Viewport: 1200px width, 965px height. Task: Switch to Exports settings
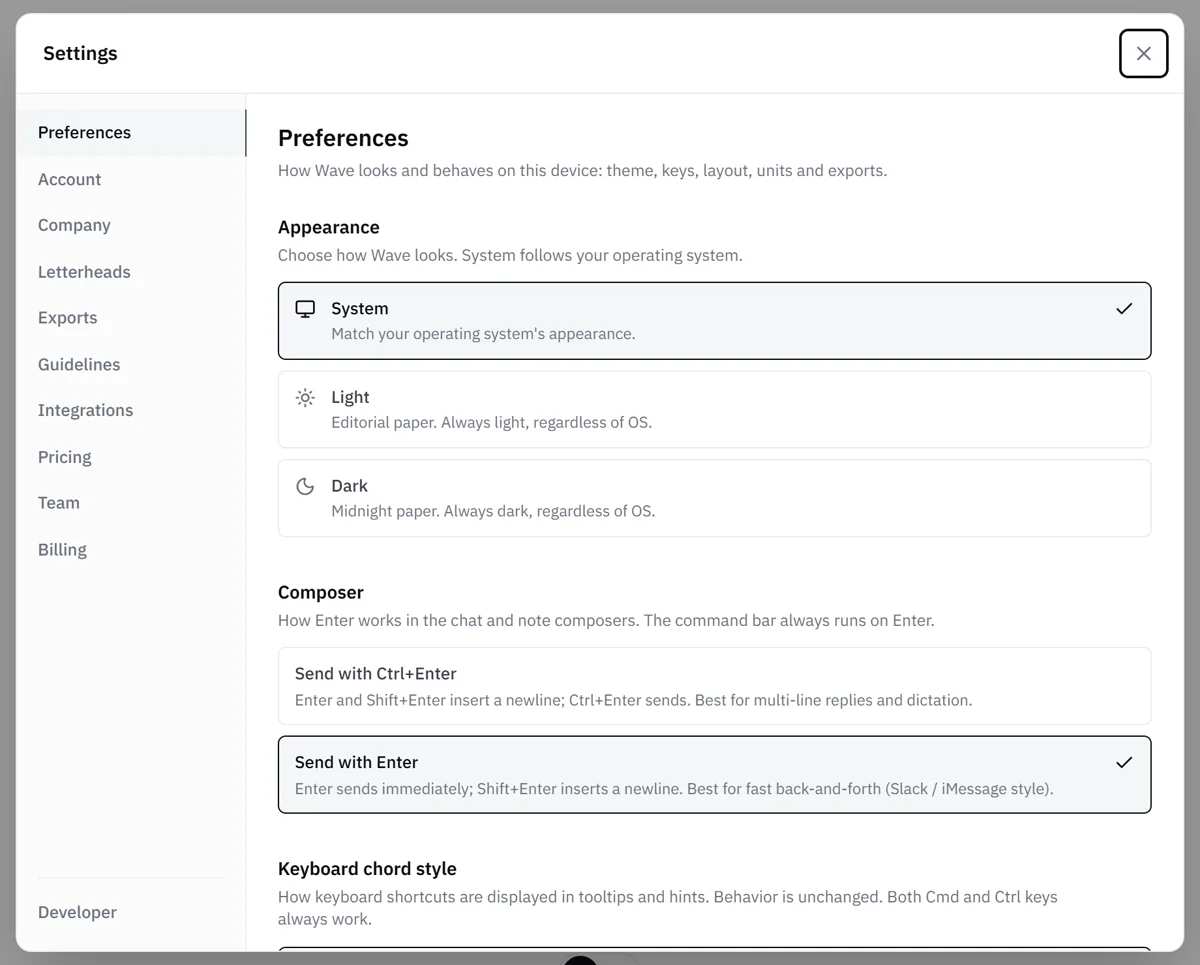coord(131,318)
